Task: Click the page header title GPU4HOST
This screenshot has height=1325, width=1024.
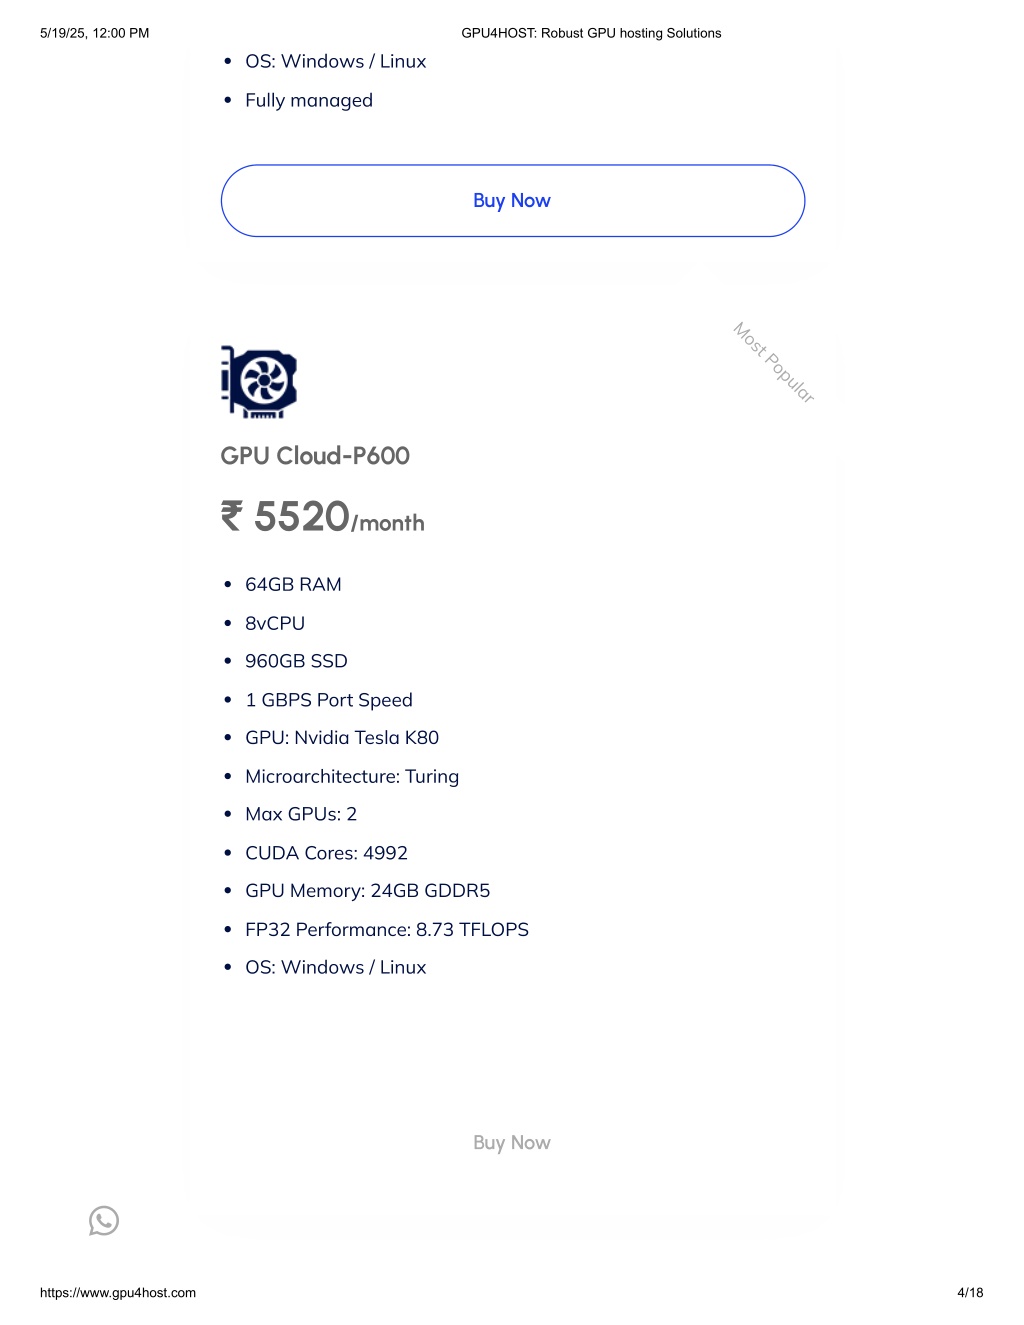Action: point(591,33)
